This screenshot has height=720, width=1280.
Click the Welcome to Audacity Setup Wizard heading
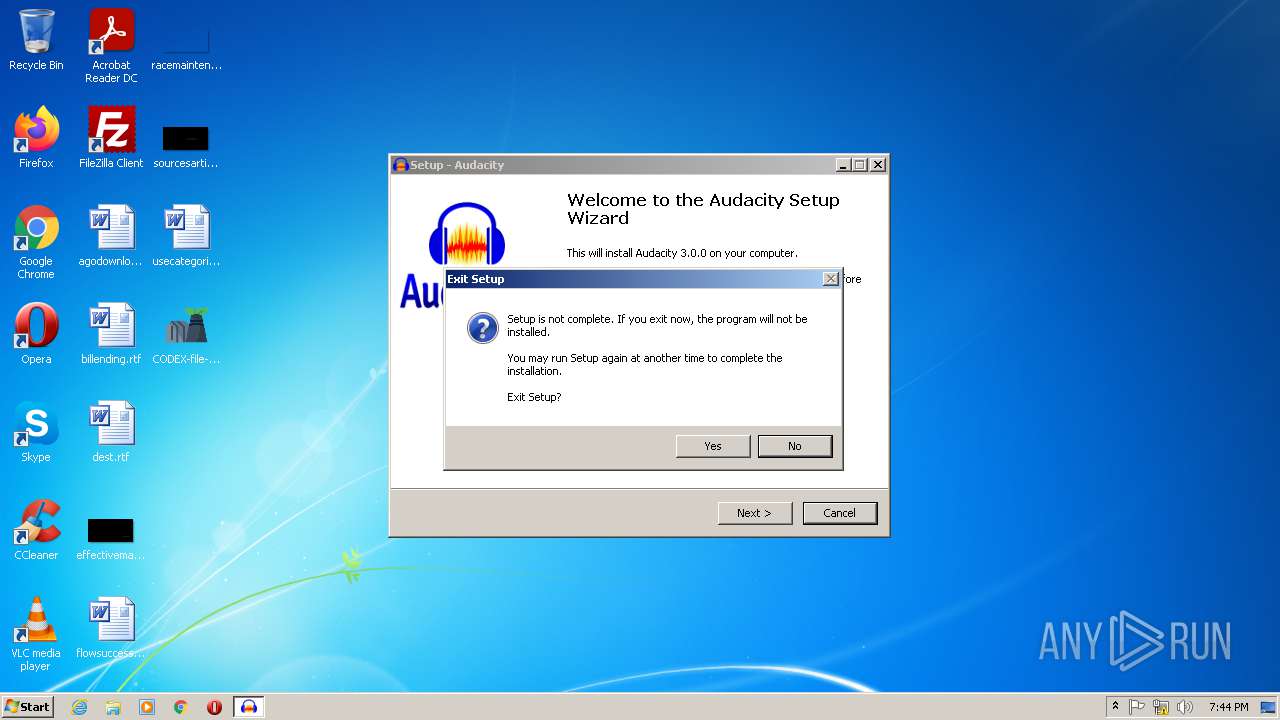point(703,209)
